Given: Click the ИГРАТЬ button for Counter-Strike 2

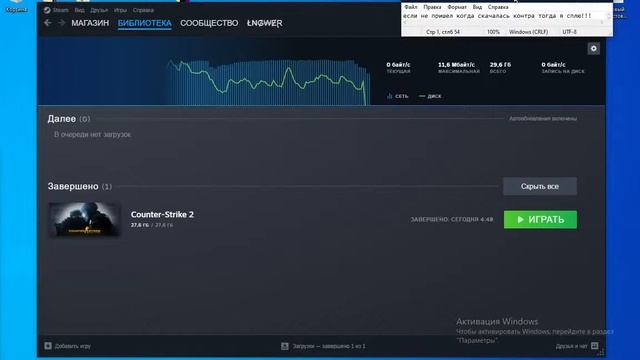Looking at the screenshot, I should (540, 220).
